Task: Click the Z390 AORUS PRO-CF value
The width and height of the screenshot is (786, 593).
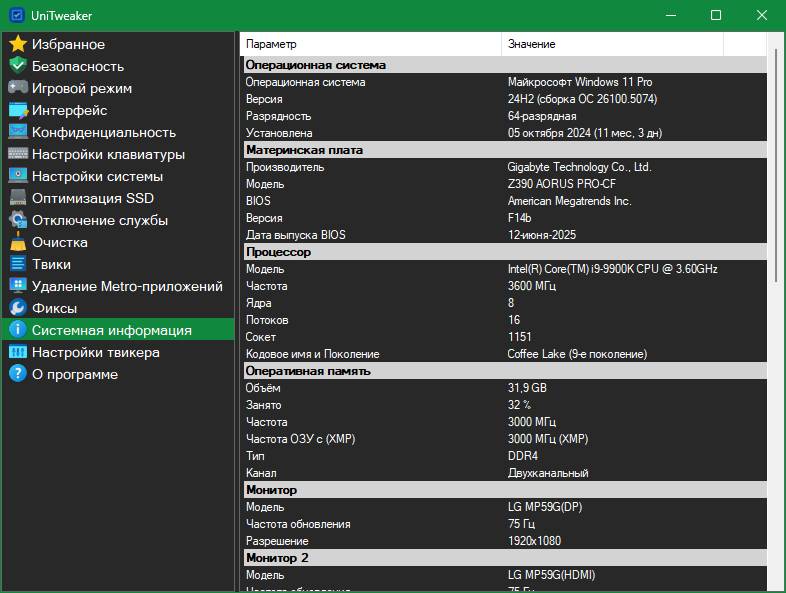Action: click(x=561, y=184)
